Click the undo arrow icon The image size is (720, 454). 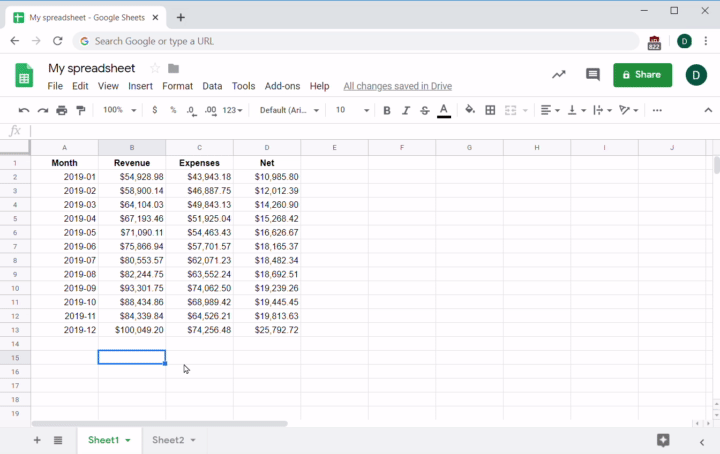coord(24,110)
